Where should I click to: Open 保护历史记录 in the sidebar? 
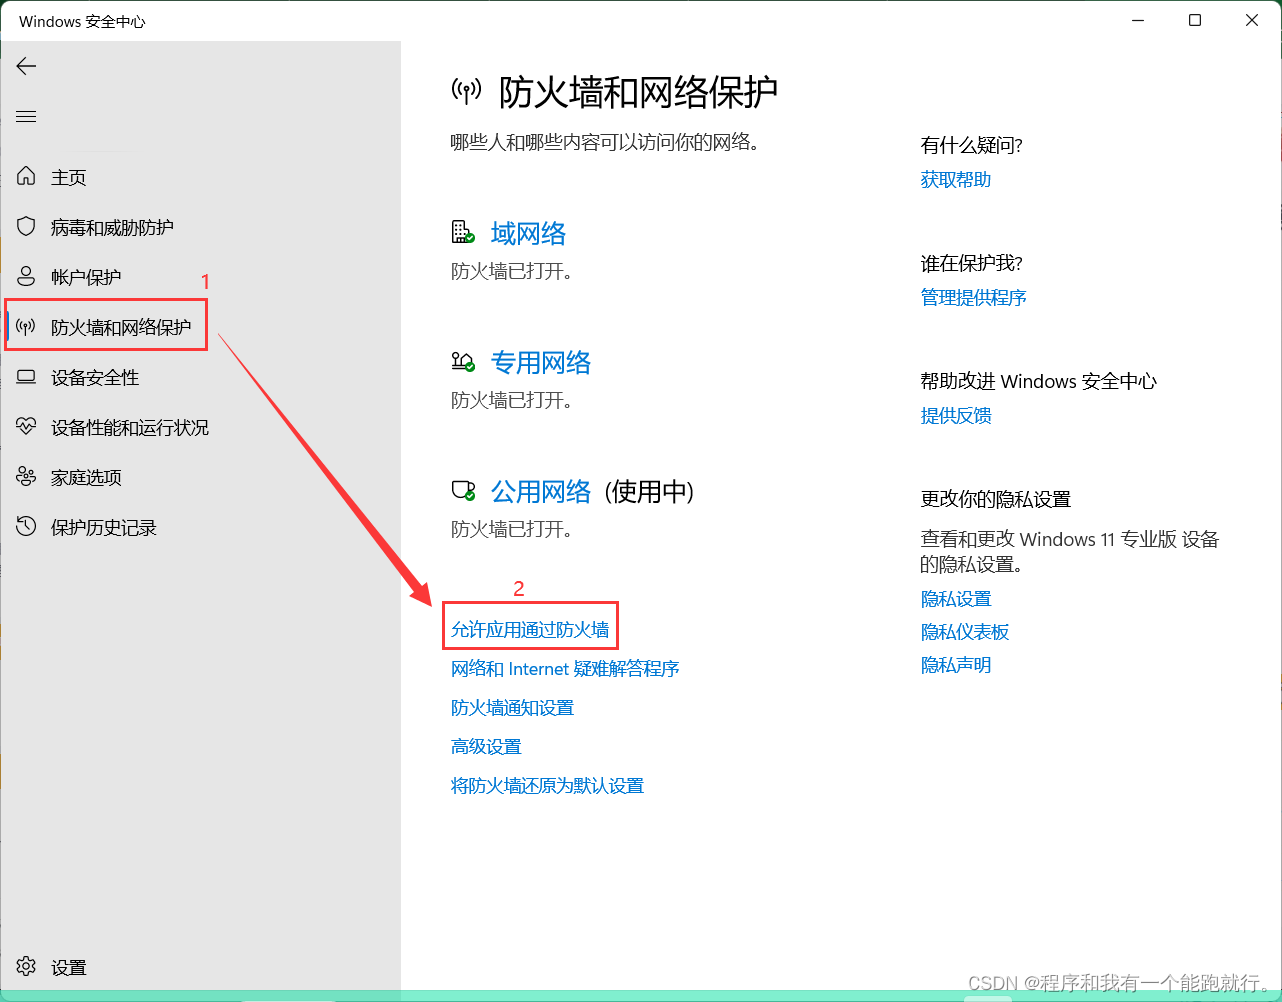[x=104, y=527]
